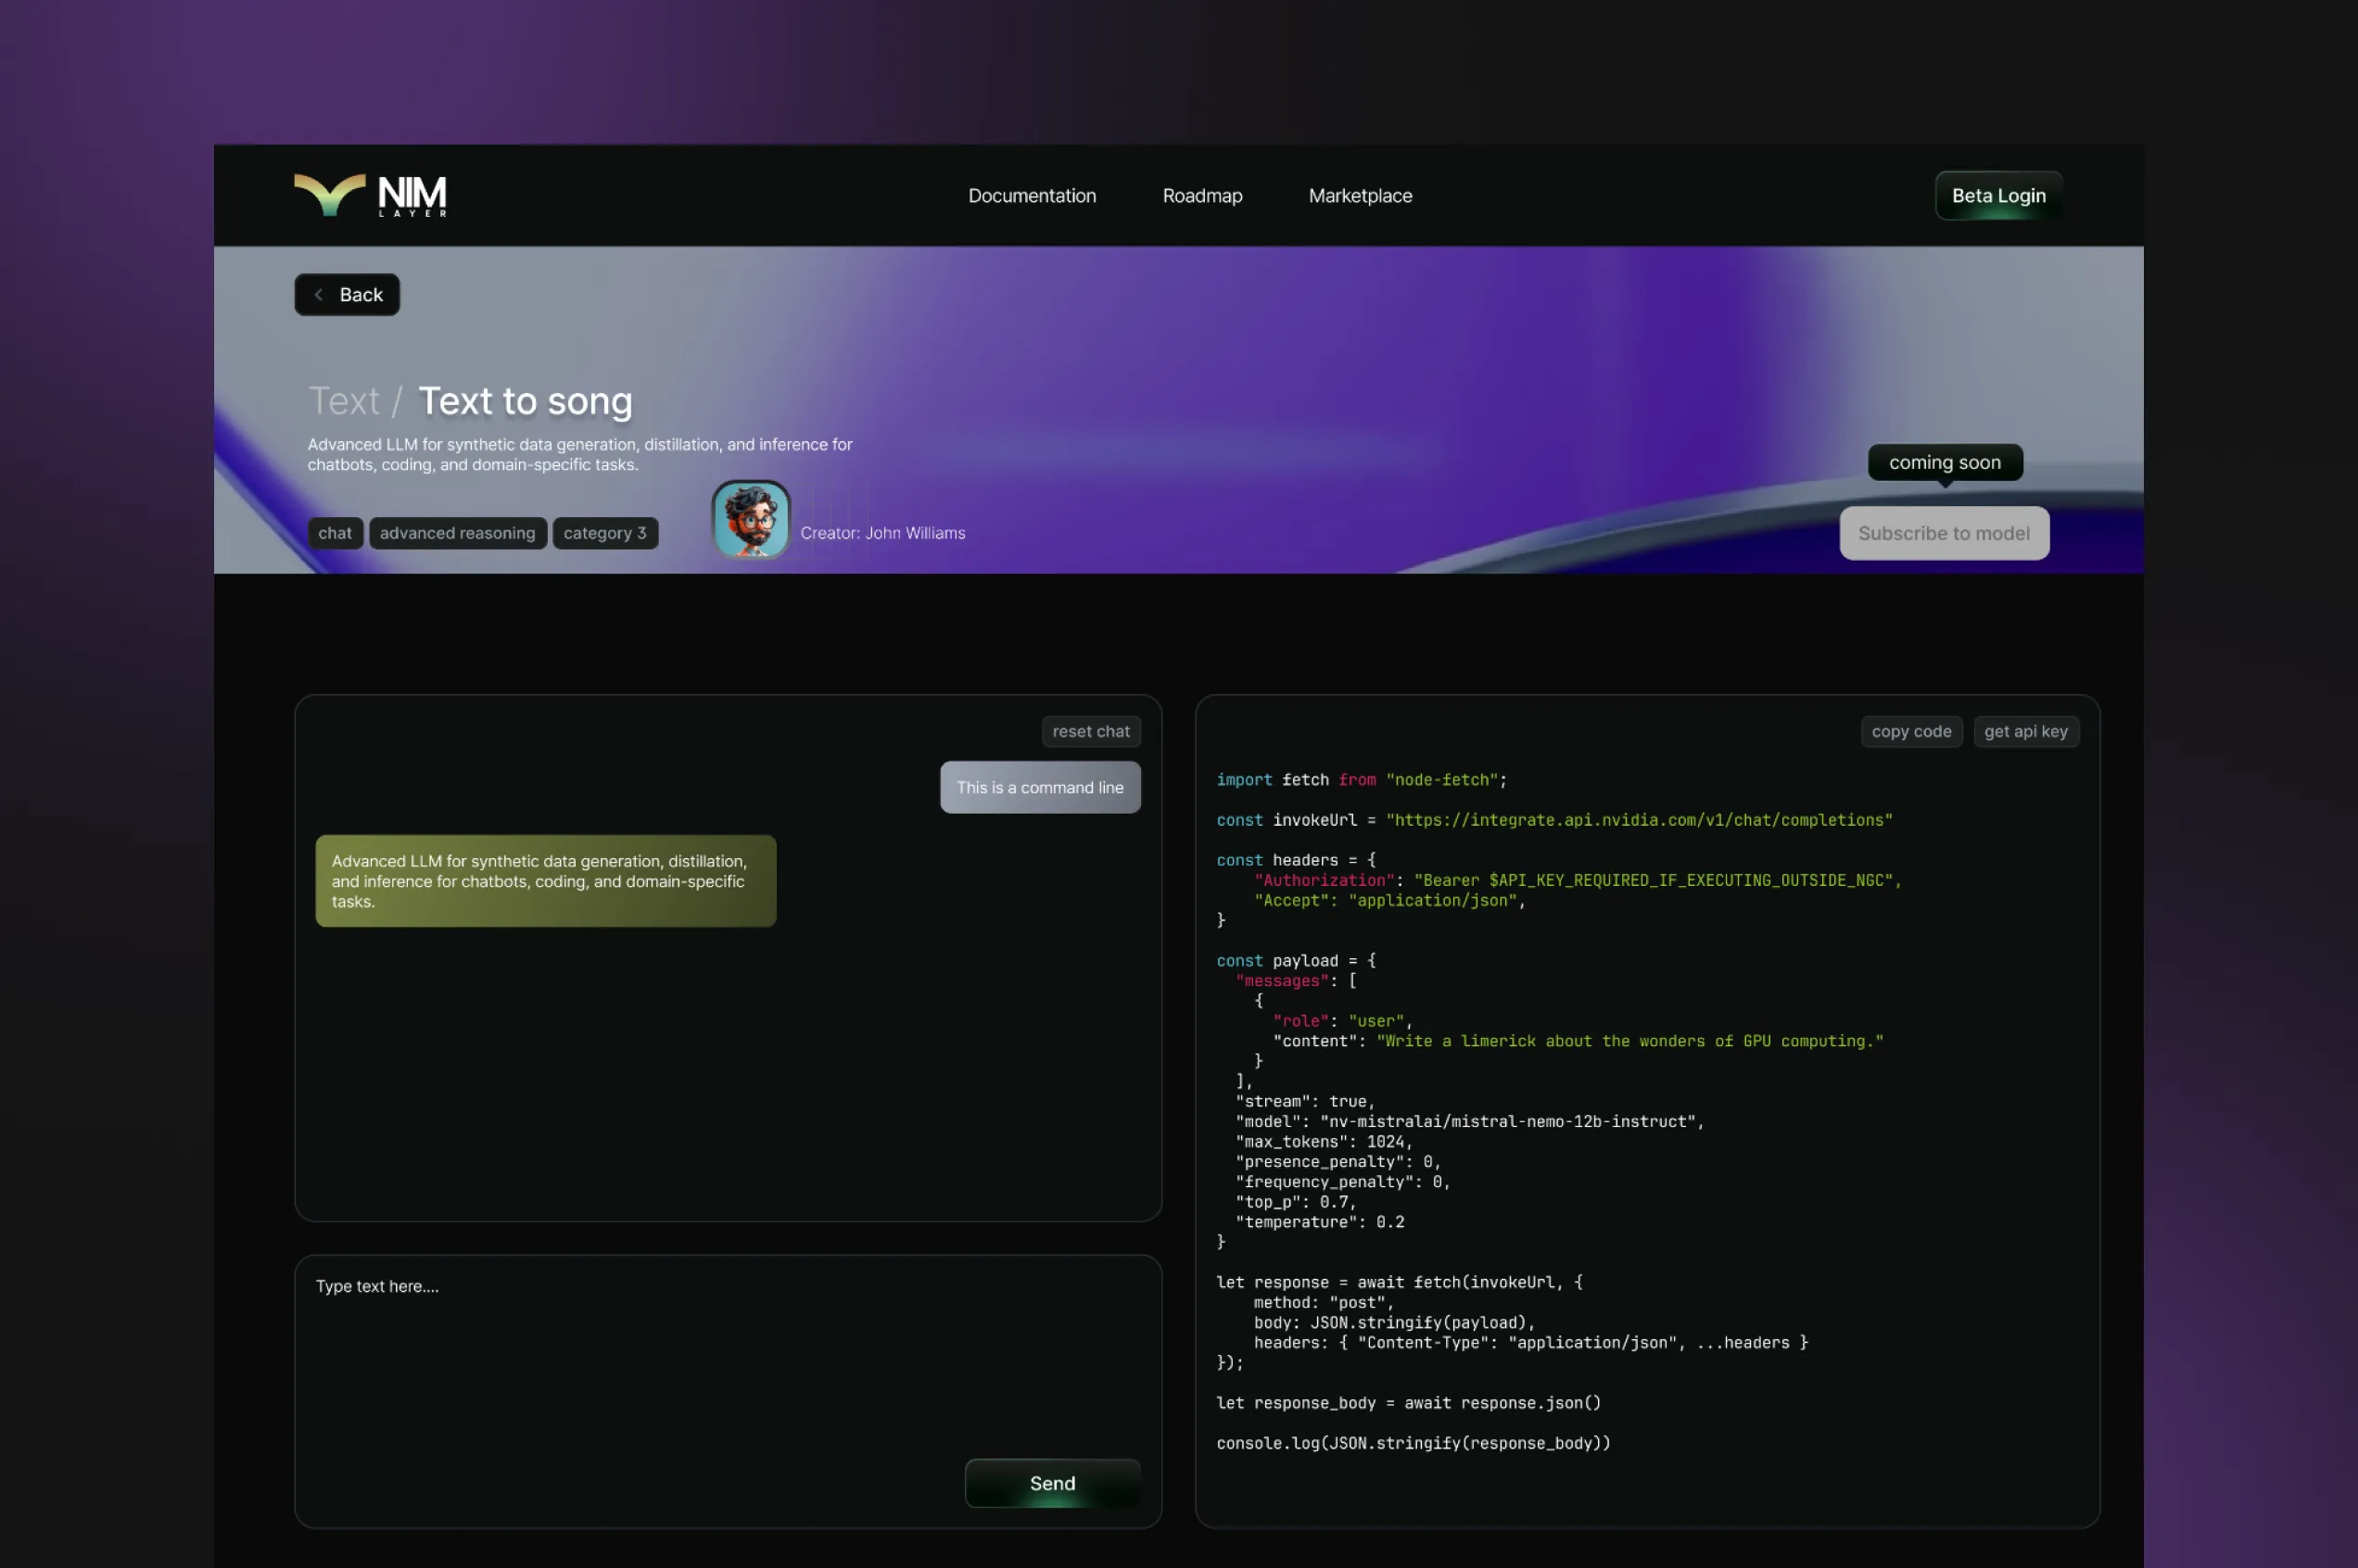
Task: Click John Williams creator avatar
Action: (x=750, y=519)
